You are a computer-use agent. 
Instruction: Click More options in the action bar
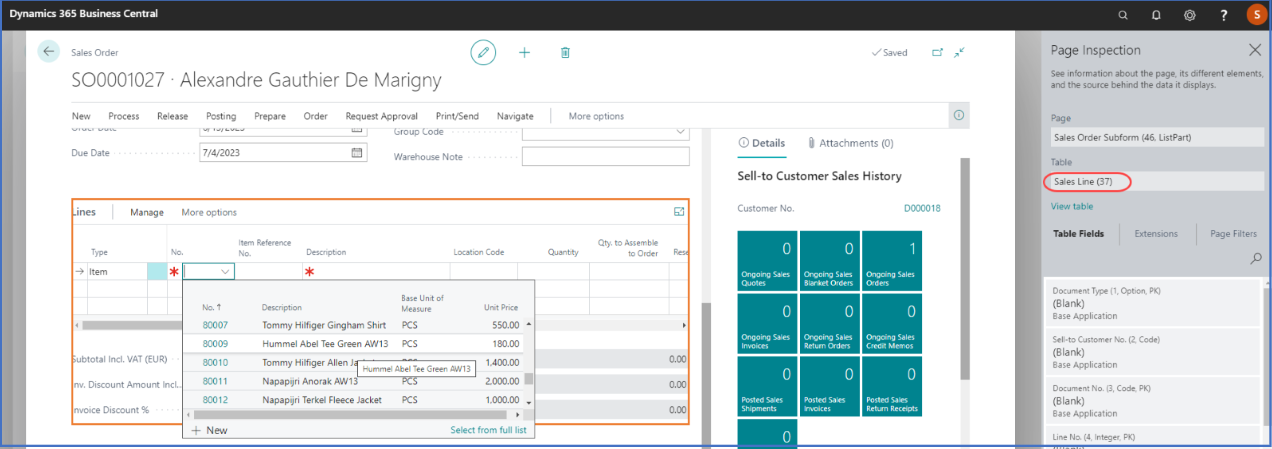tap(596, 116)
